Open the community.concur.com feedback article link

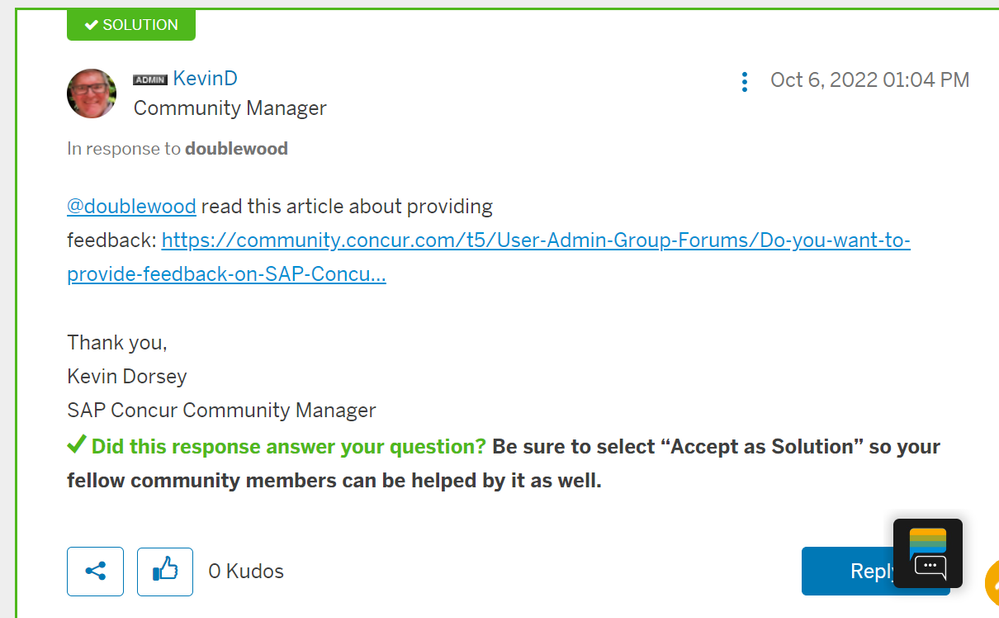tap(536, 240)
